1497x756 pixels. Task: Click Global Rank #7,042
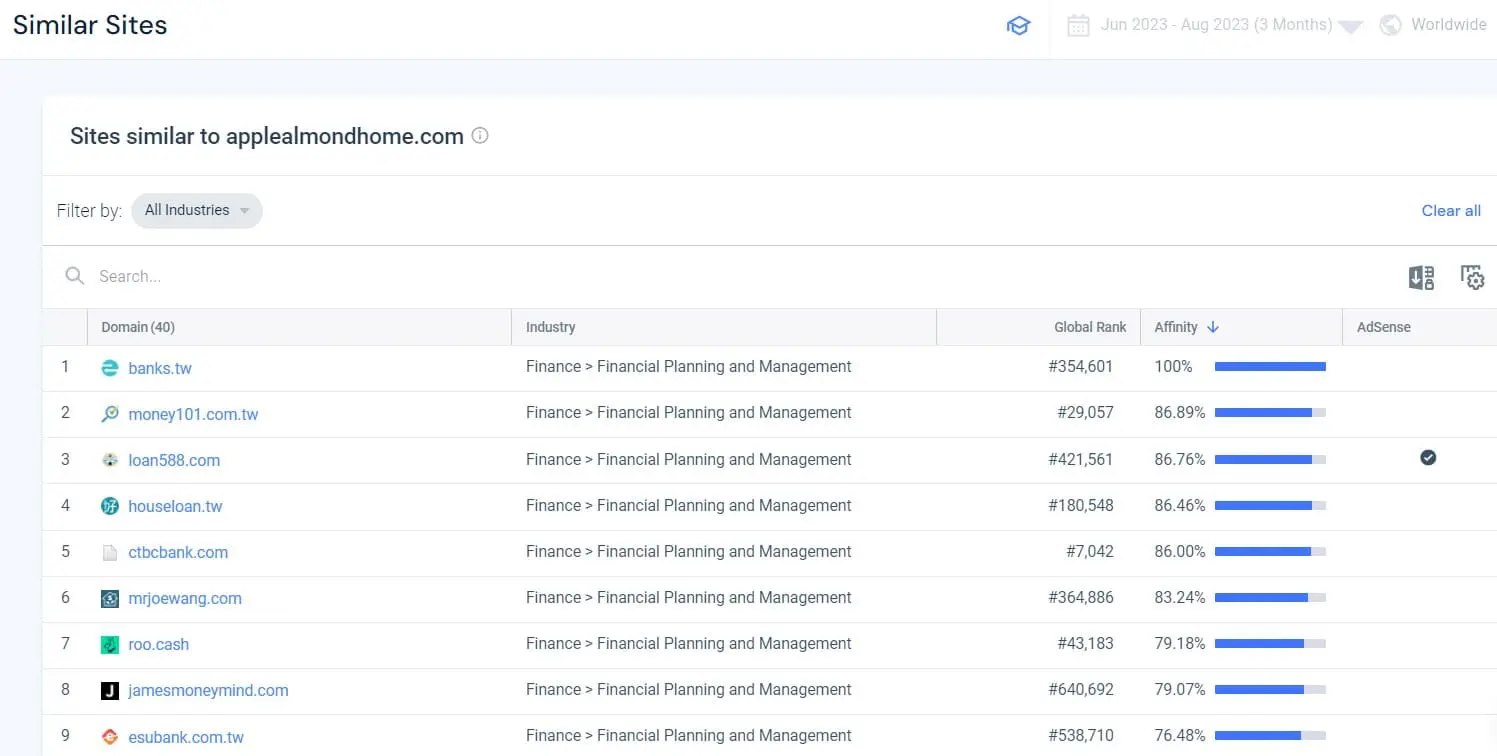point(1090,551)
